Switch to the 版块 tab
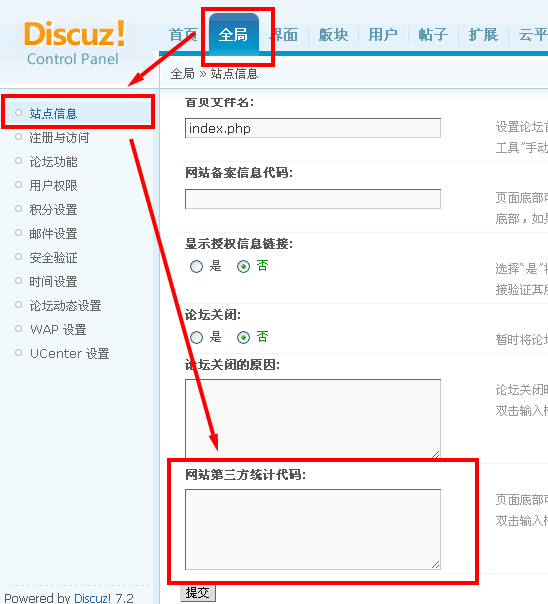The image size is (548, 604). click(333, 35)
